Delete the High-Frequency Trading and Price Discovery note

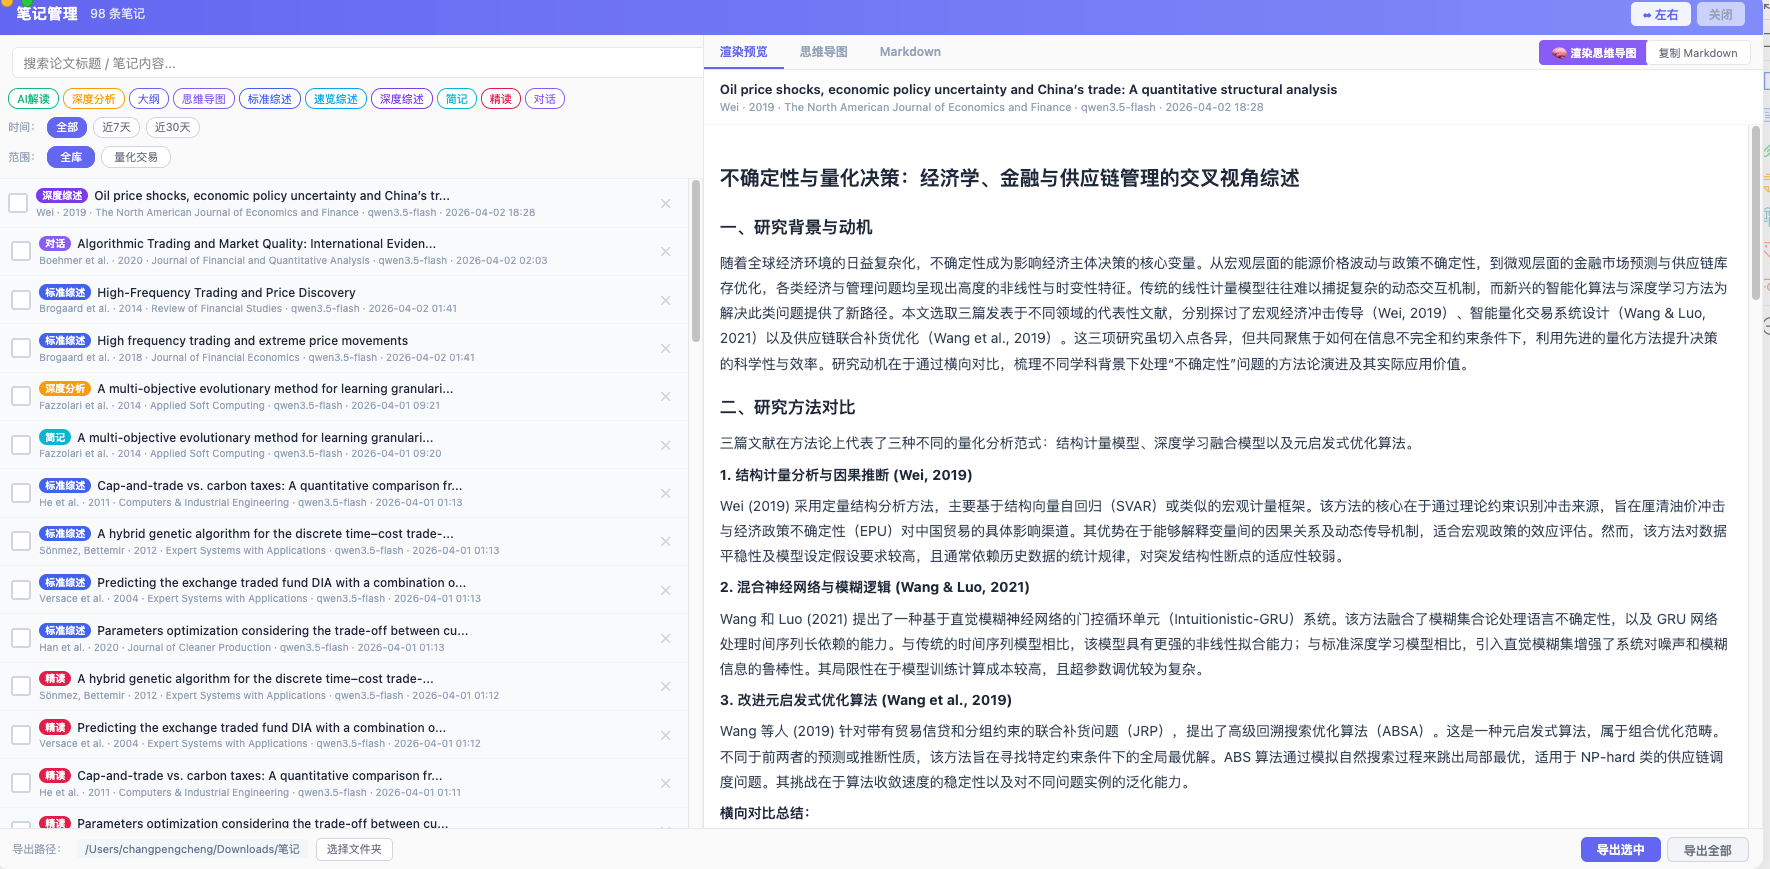(665, 300)
